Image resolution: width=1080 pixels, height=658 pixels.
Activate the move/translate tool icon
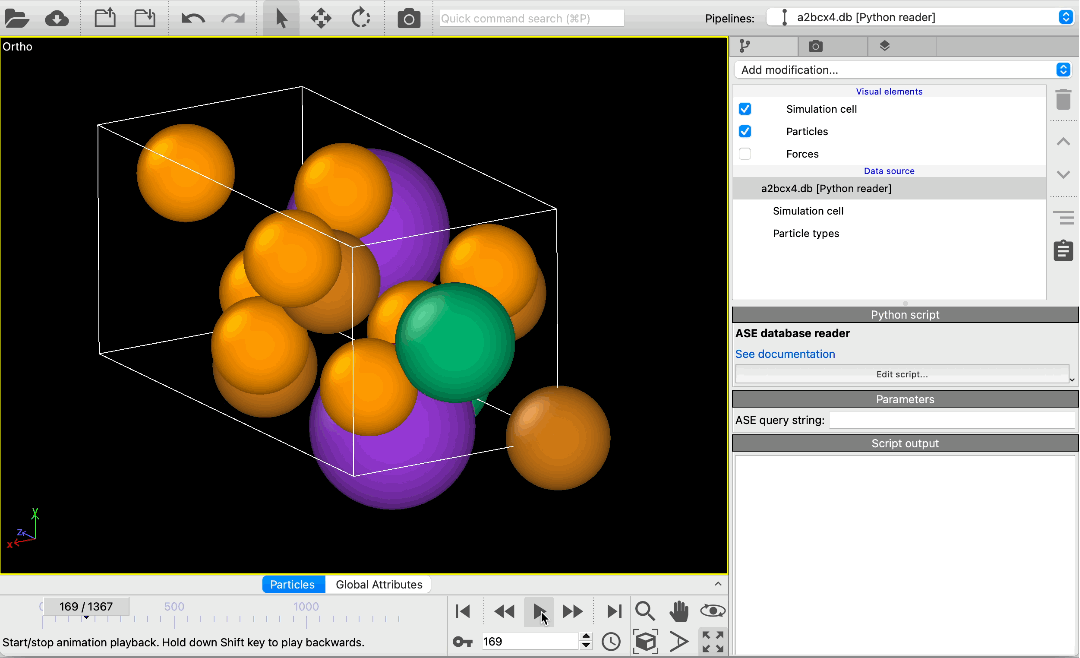(321, 18)
